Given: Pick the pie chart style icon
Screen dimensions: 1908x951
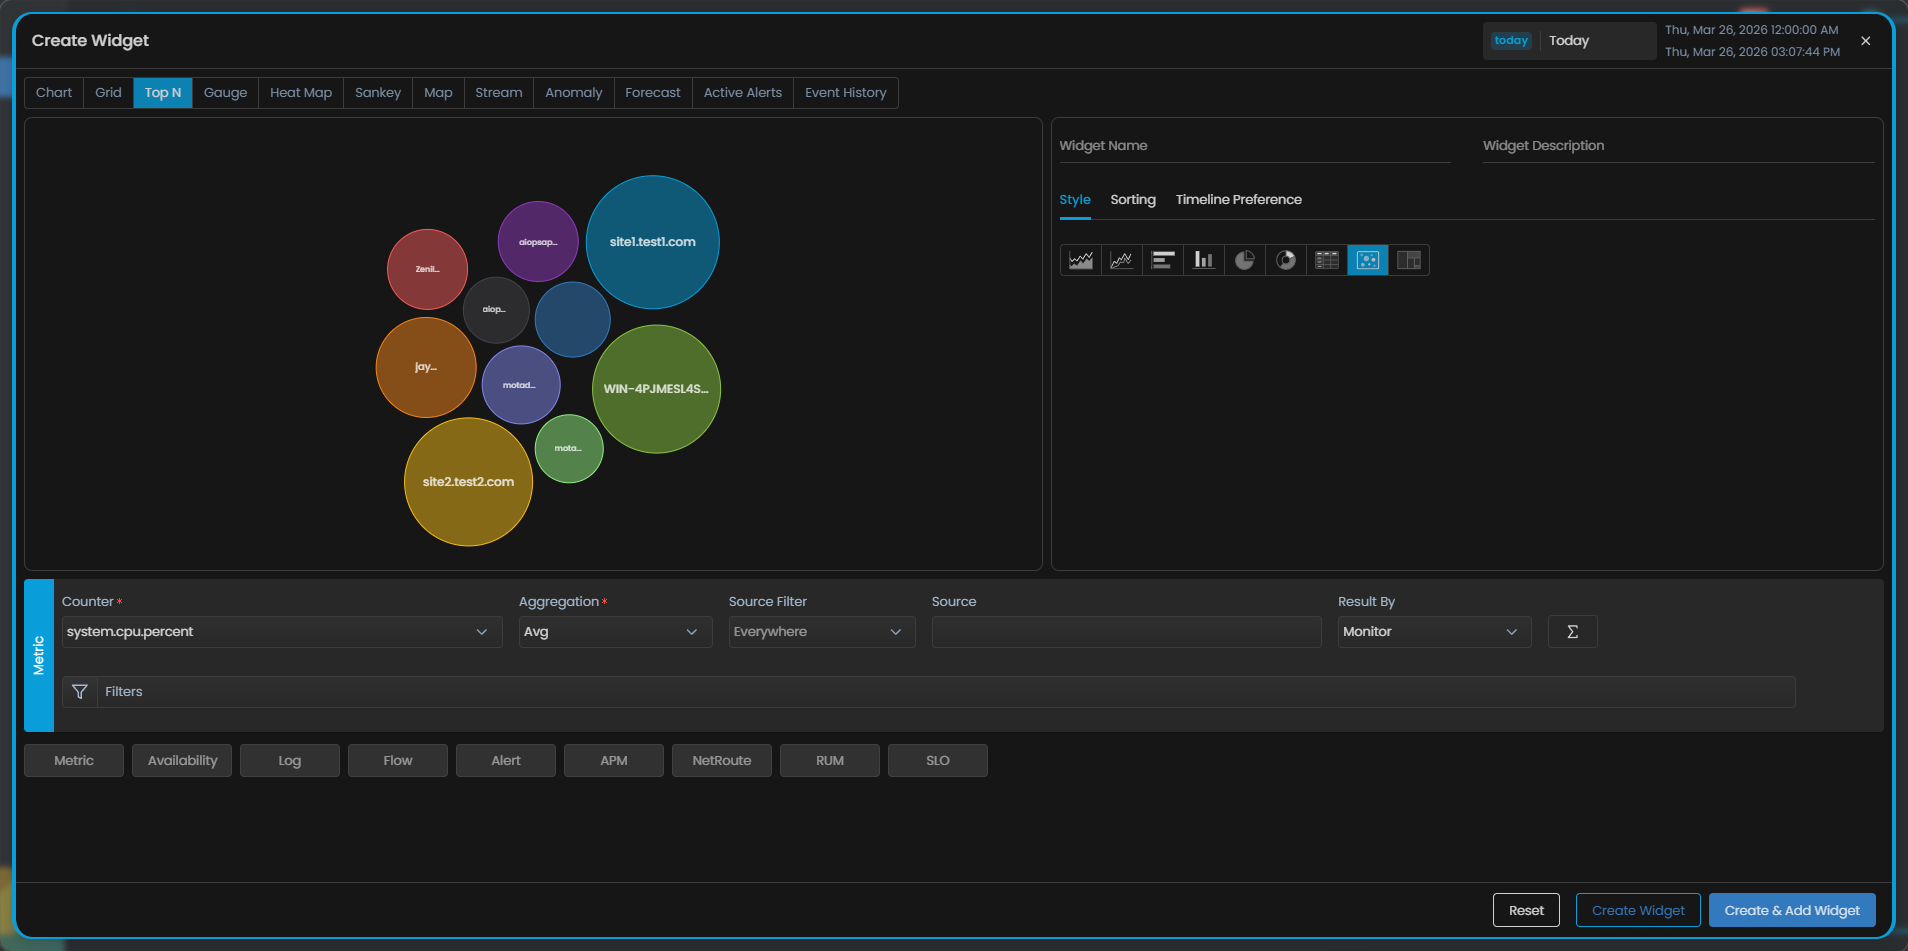Looking at the screenshot, I should [x=1244, y=260].
